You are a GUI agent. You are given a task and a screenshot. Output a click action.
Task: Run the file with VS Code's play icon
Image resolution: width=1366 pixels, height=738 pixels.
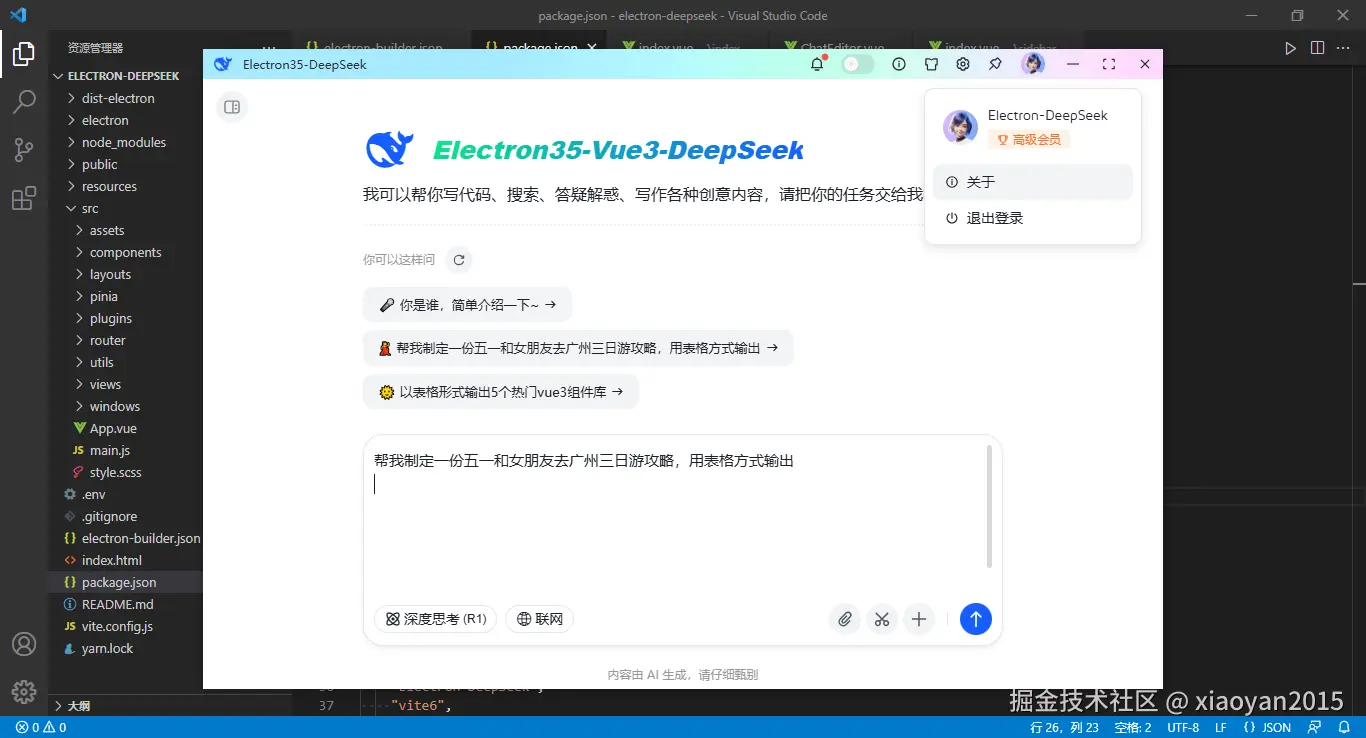click(1290, 47)
